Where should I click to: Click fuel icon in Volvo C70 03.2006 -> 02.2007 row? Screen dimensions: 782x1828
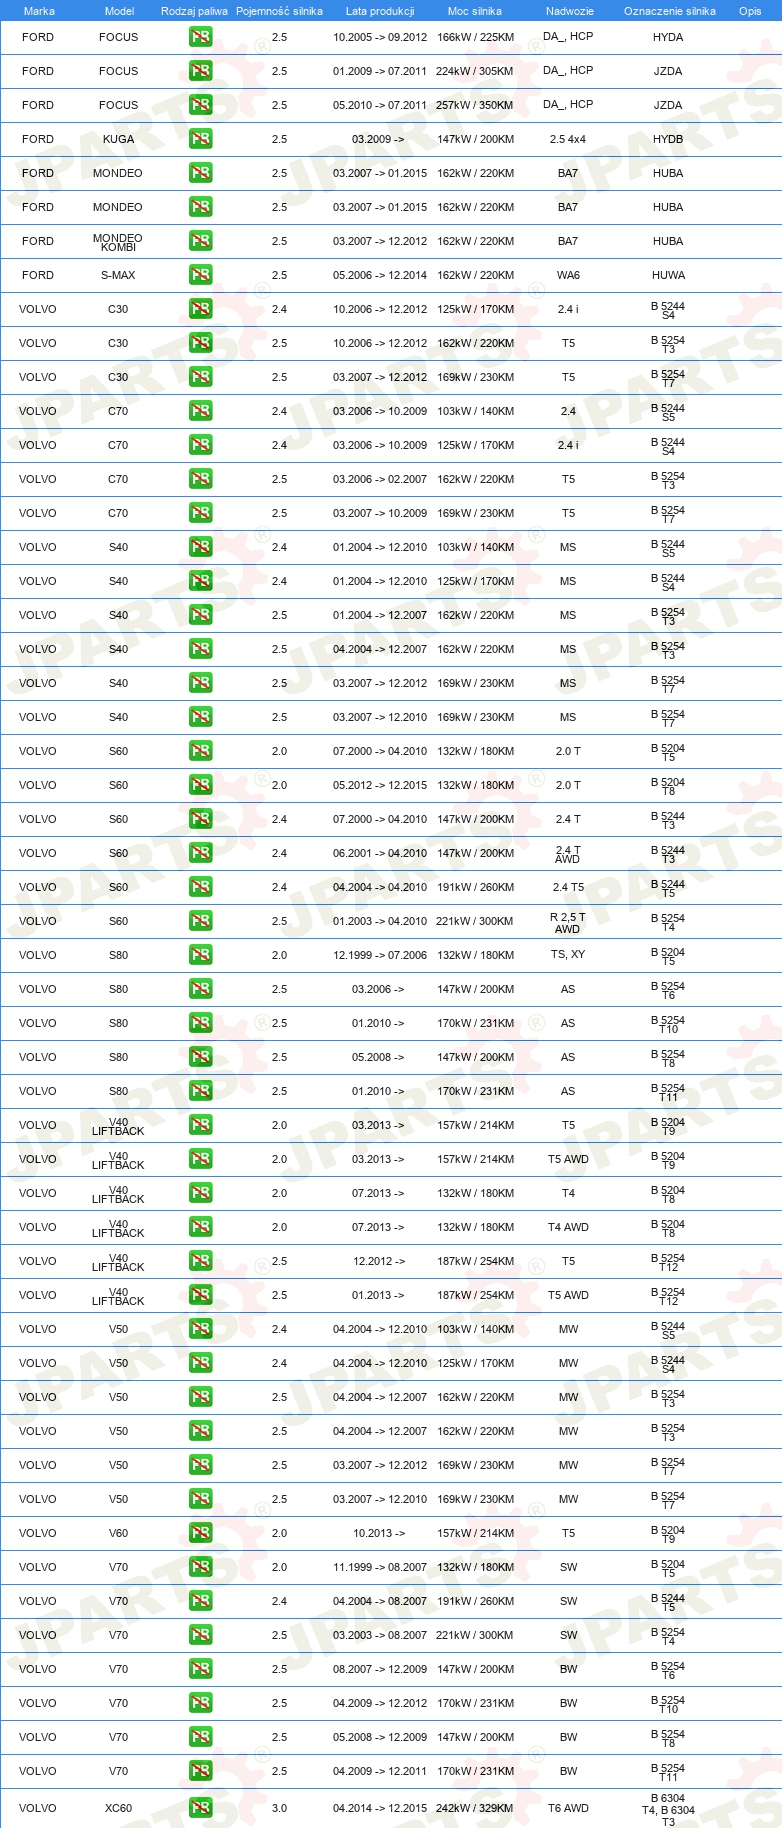[200, 479]
